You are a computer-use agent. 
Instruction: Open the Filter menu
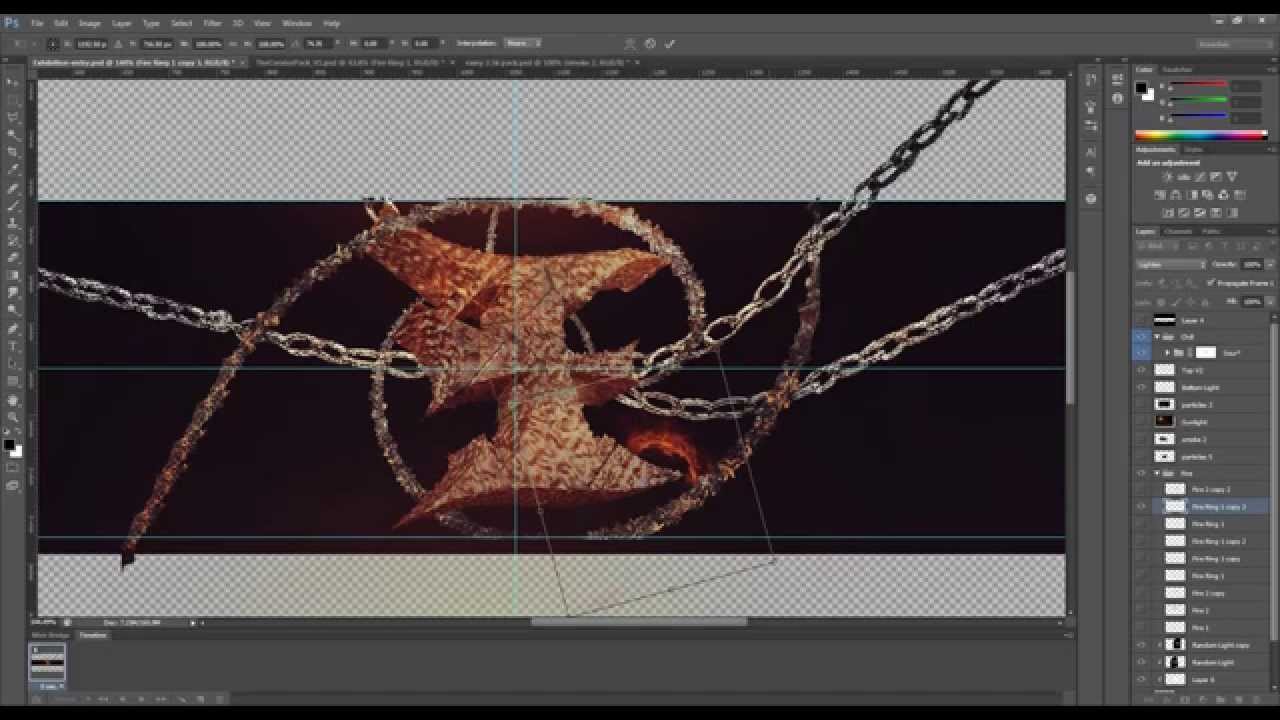tap(212, 23)
